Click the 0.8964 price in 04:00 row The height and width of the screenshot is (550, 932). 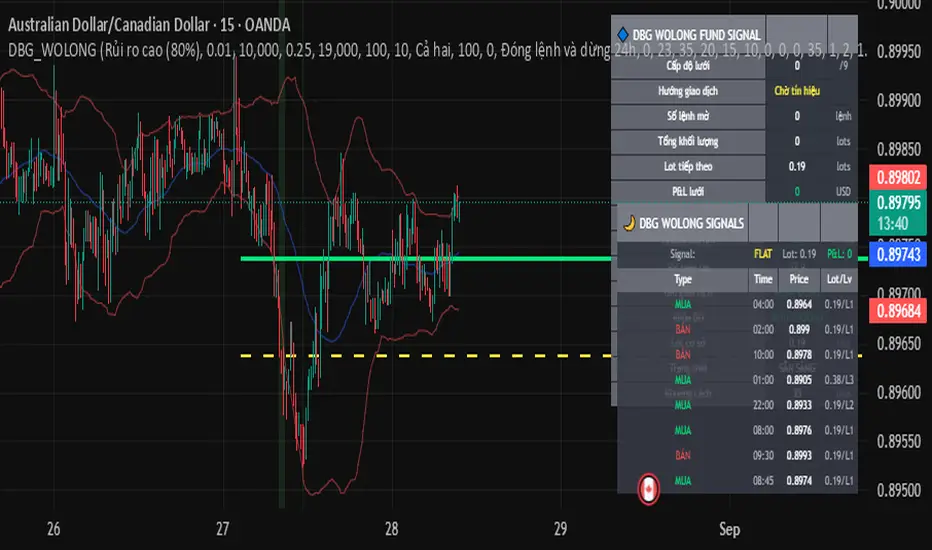point(799,304)
